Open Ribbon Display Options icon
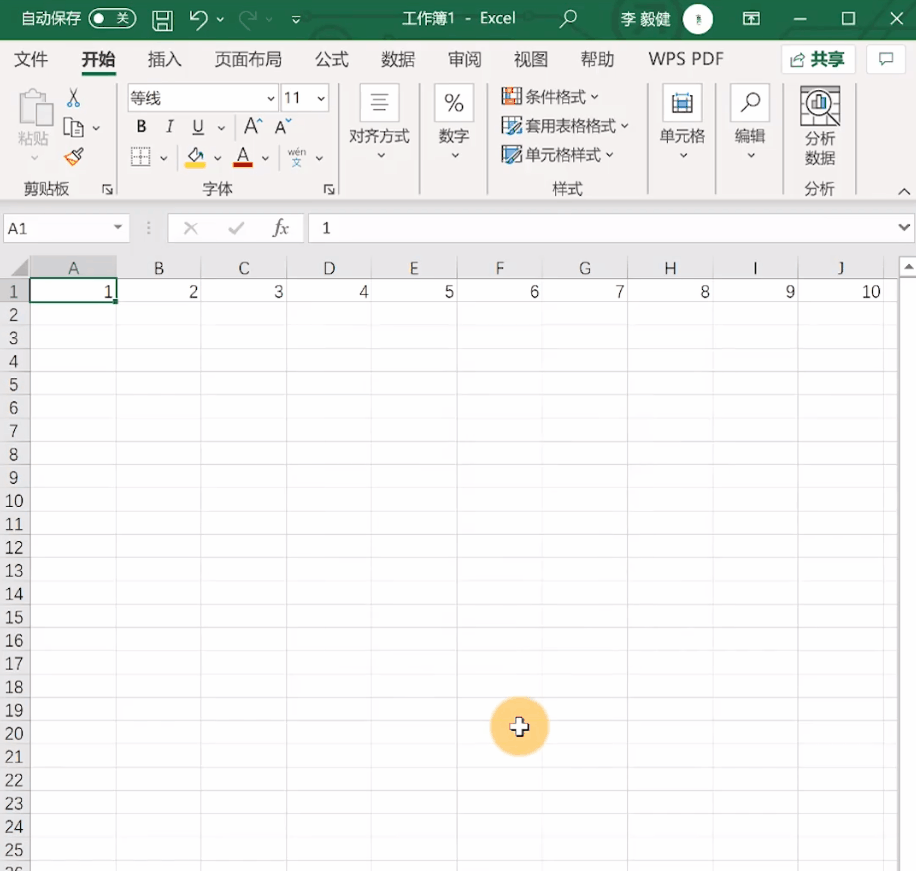This screenshot has width=916, height=871. pyautogui.click(x=751, y=19)
